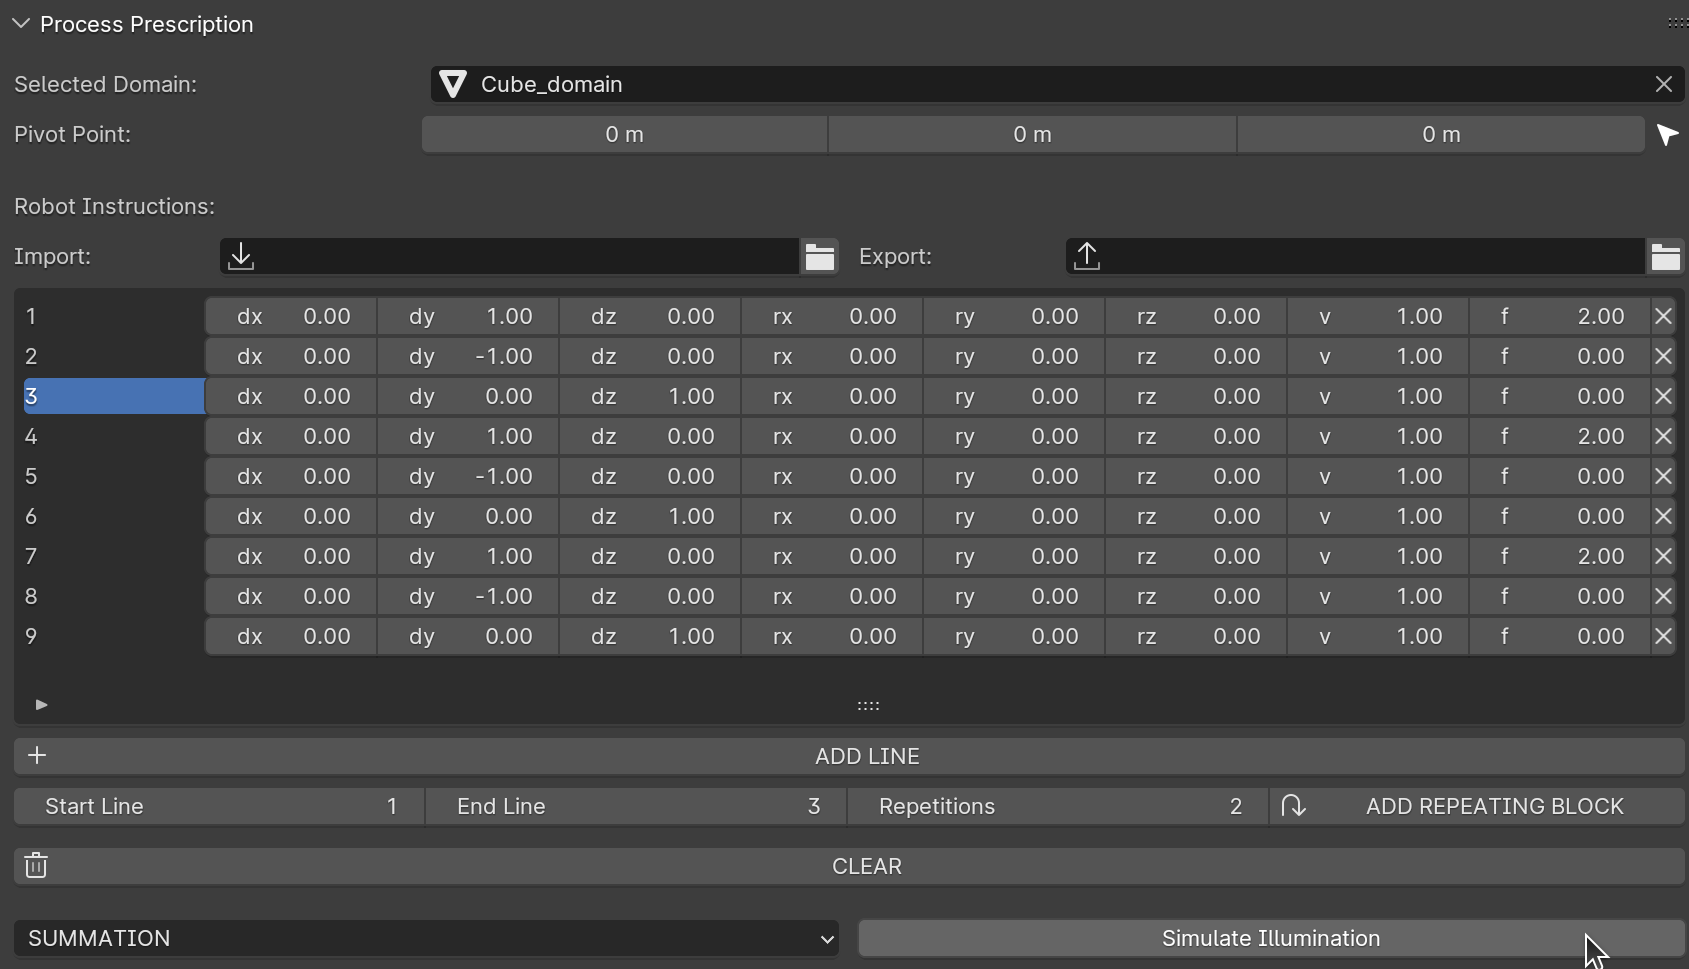
Task: Click the End Line field
Action: 636,807
